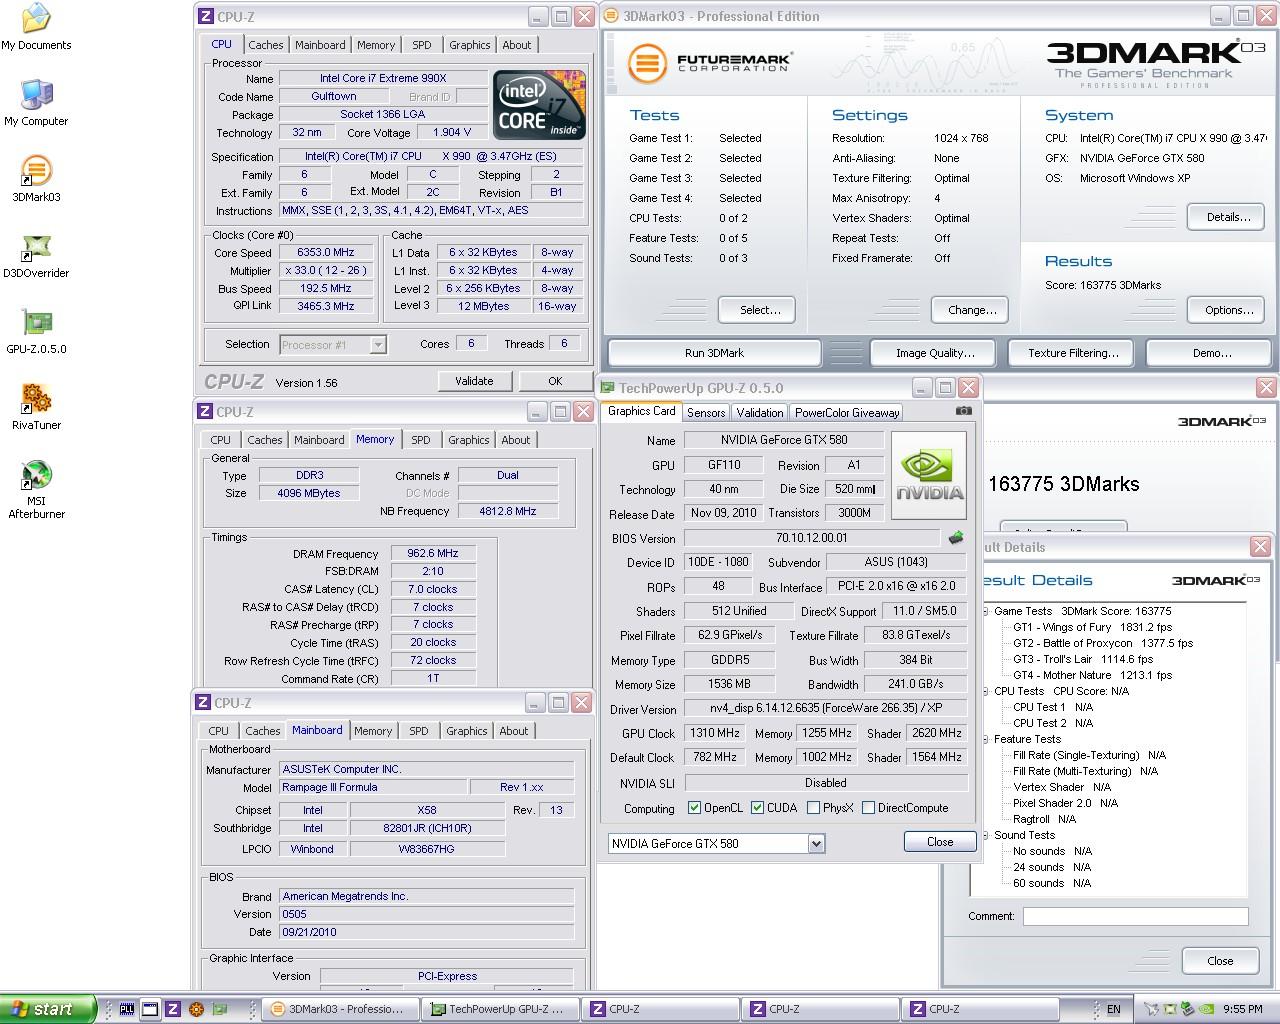Launch the RivaTuner desktop shortcut
Screen dimensions: 1280x1024
[36, 407]
